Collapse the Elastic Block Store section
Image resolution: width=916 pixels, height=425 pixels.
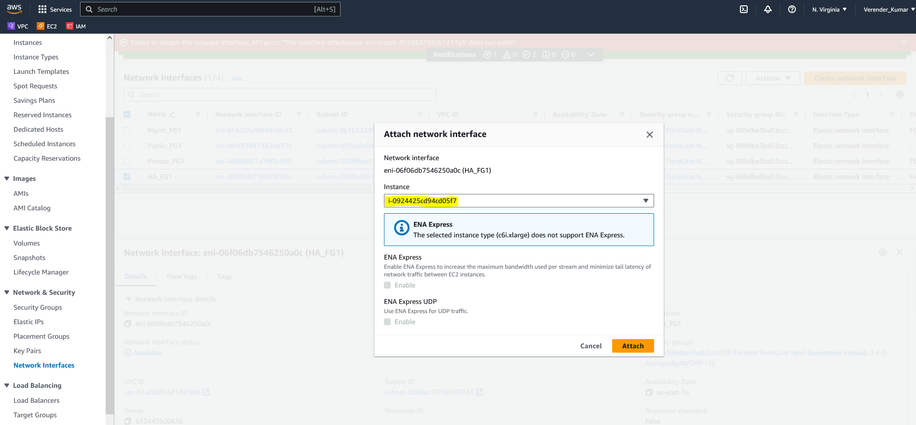7,228
